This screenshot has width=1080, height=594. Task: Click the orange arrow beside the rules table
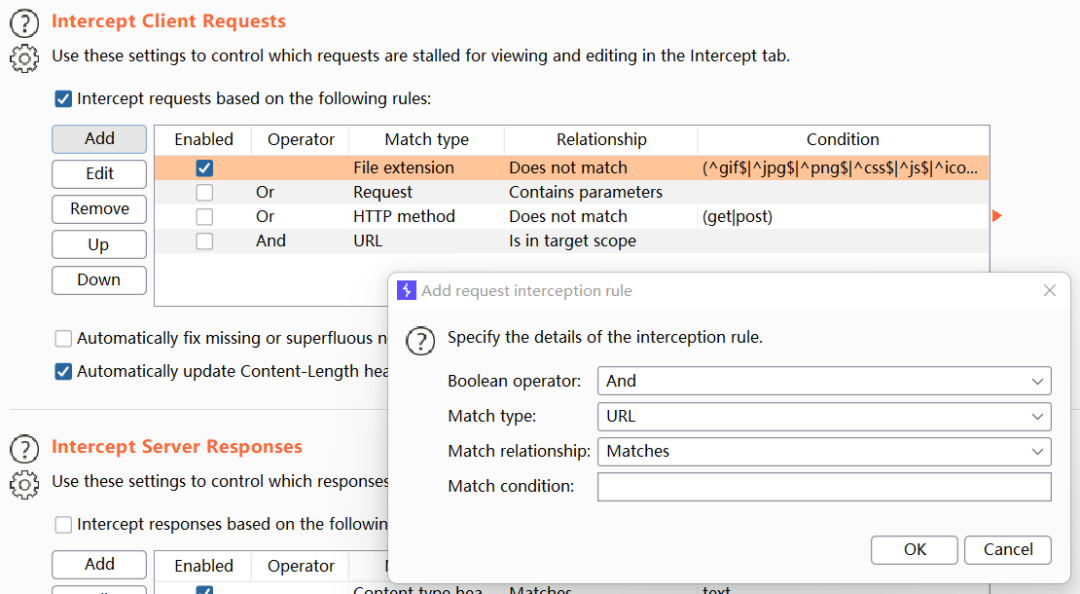pyautogui.click(x=997, y=216)
